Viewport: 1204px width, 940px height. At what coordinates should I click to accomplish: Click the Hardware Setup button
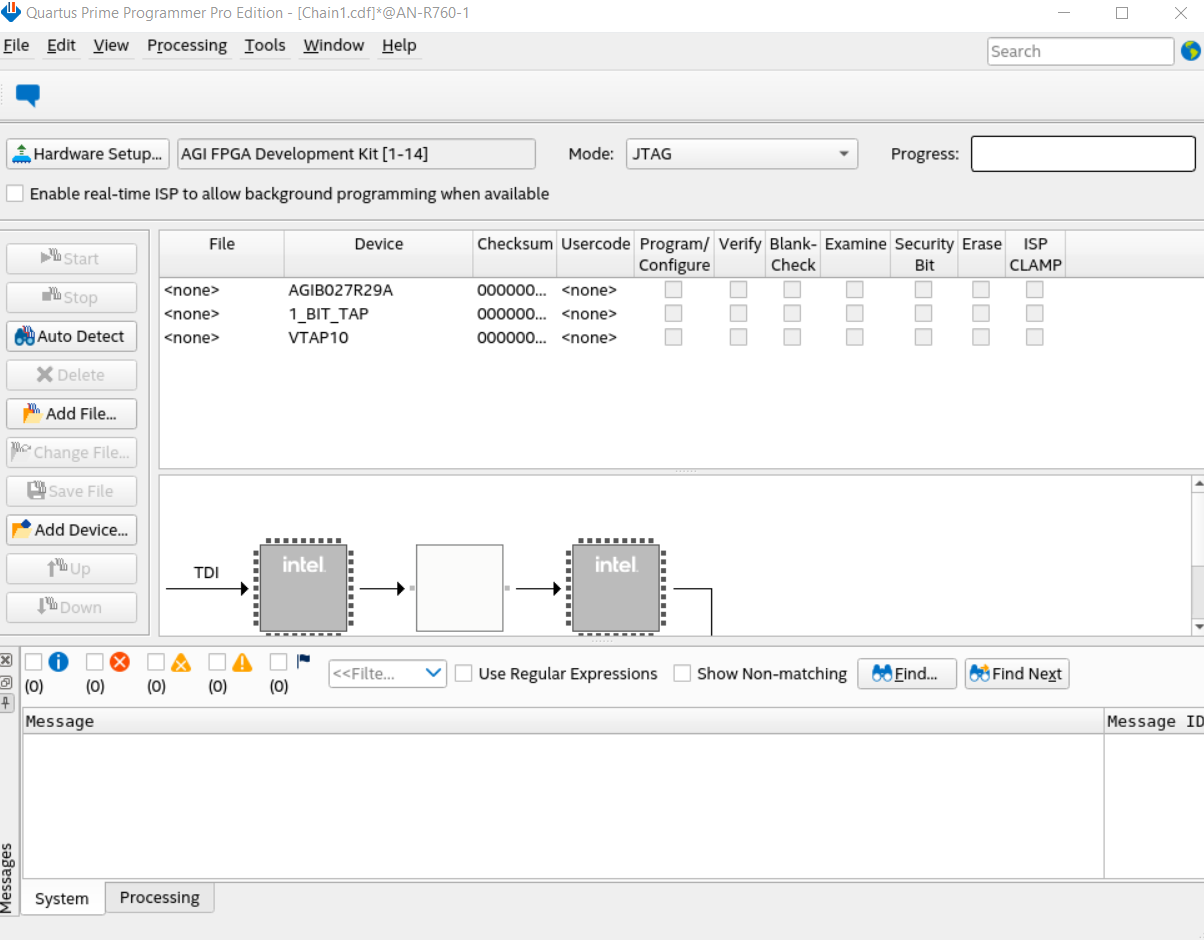pyautogui.click(x=88, y=154)
